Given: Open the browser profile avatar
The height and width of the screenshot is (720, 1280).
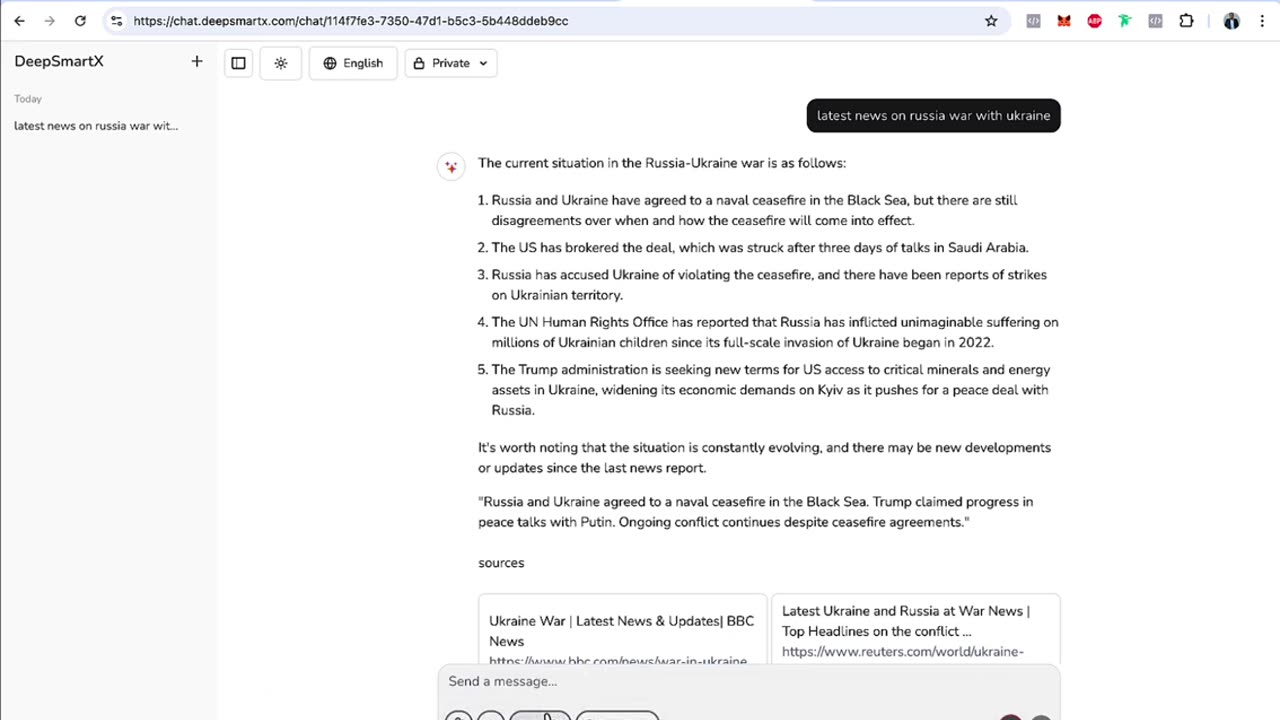Looking at the screenshot, I should (1231, 20).
